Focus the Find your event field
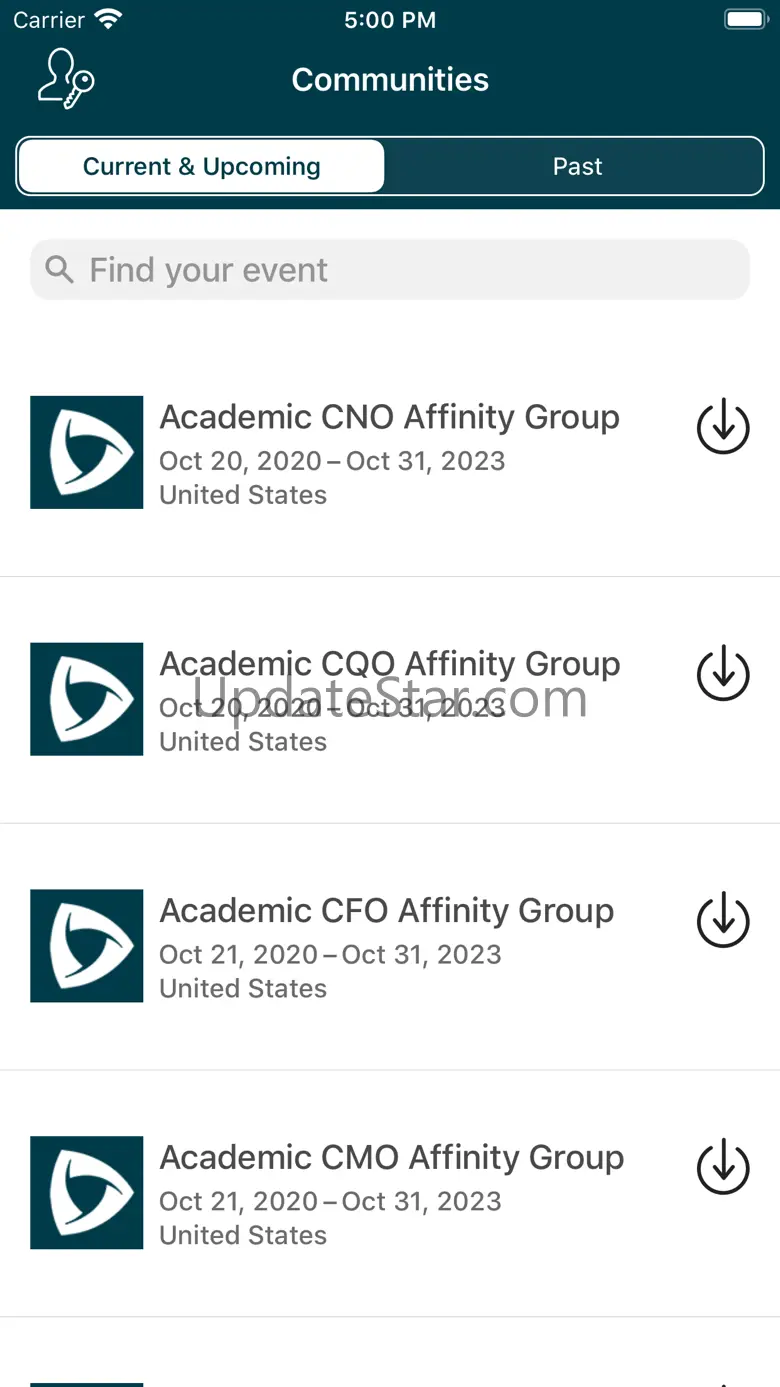 pyautogui.click(x=400, y=269)
